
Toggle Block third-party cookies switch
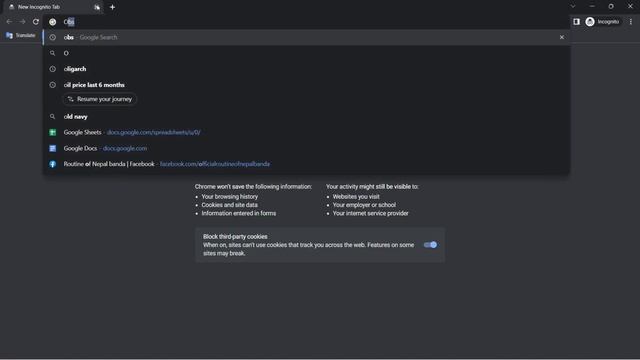tap(430, 245)
